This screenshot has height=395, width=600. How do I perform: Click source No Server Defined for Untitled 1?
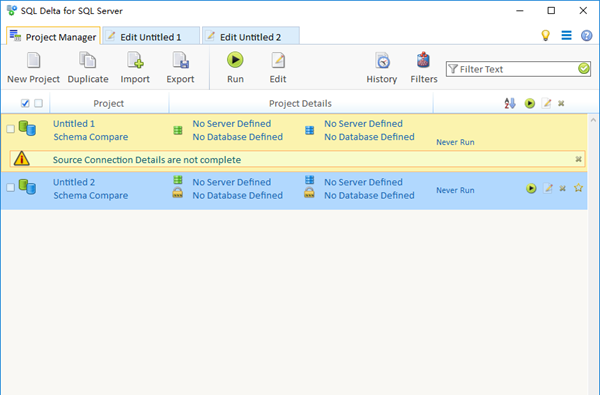click(232, 124)
